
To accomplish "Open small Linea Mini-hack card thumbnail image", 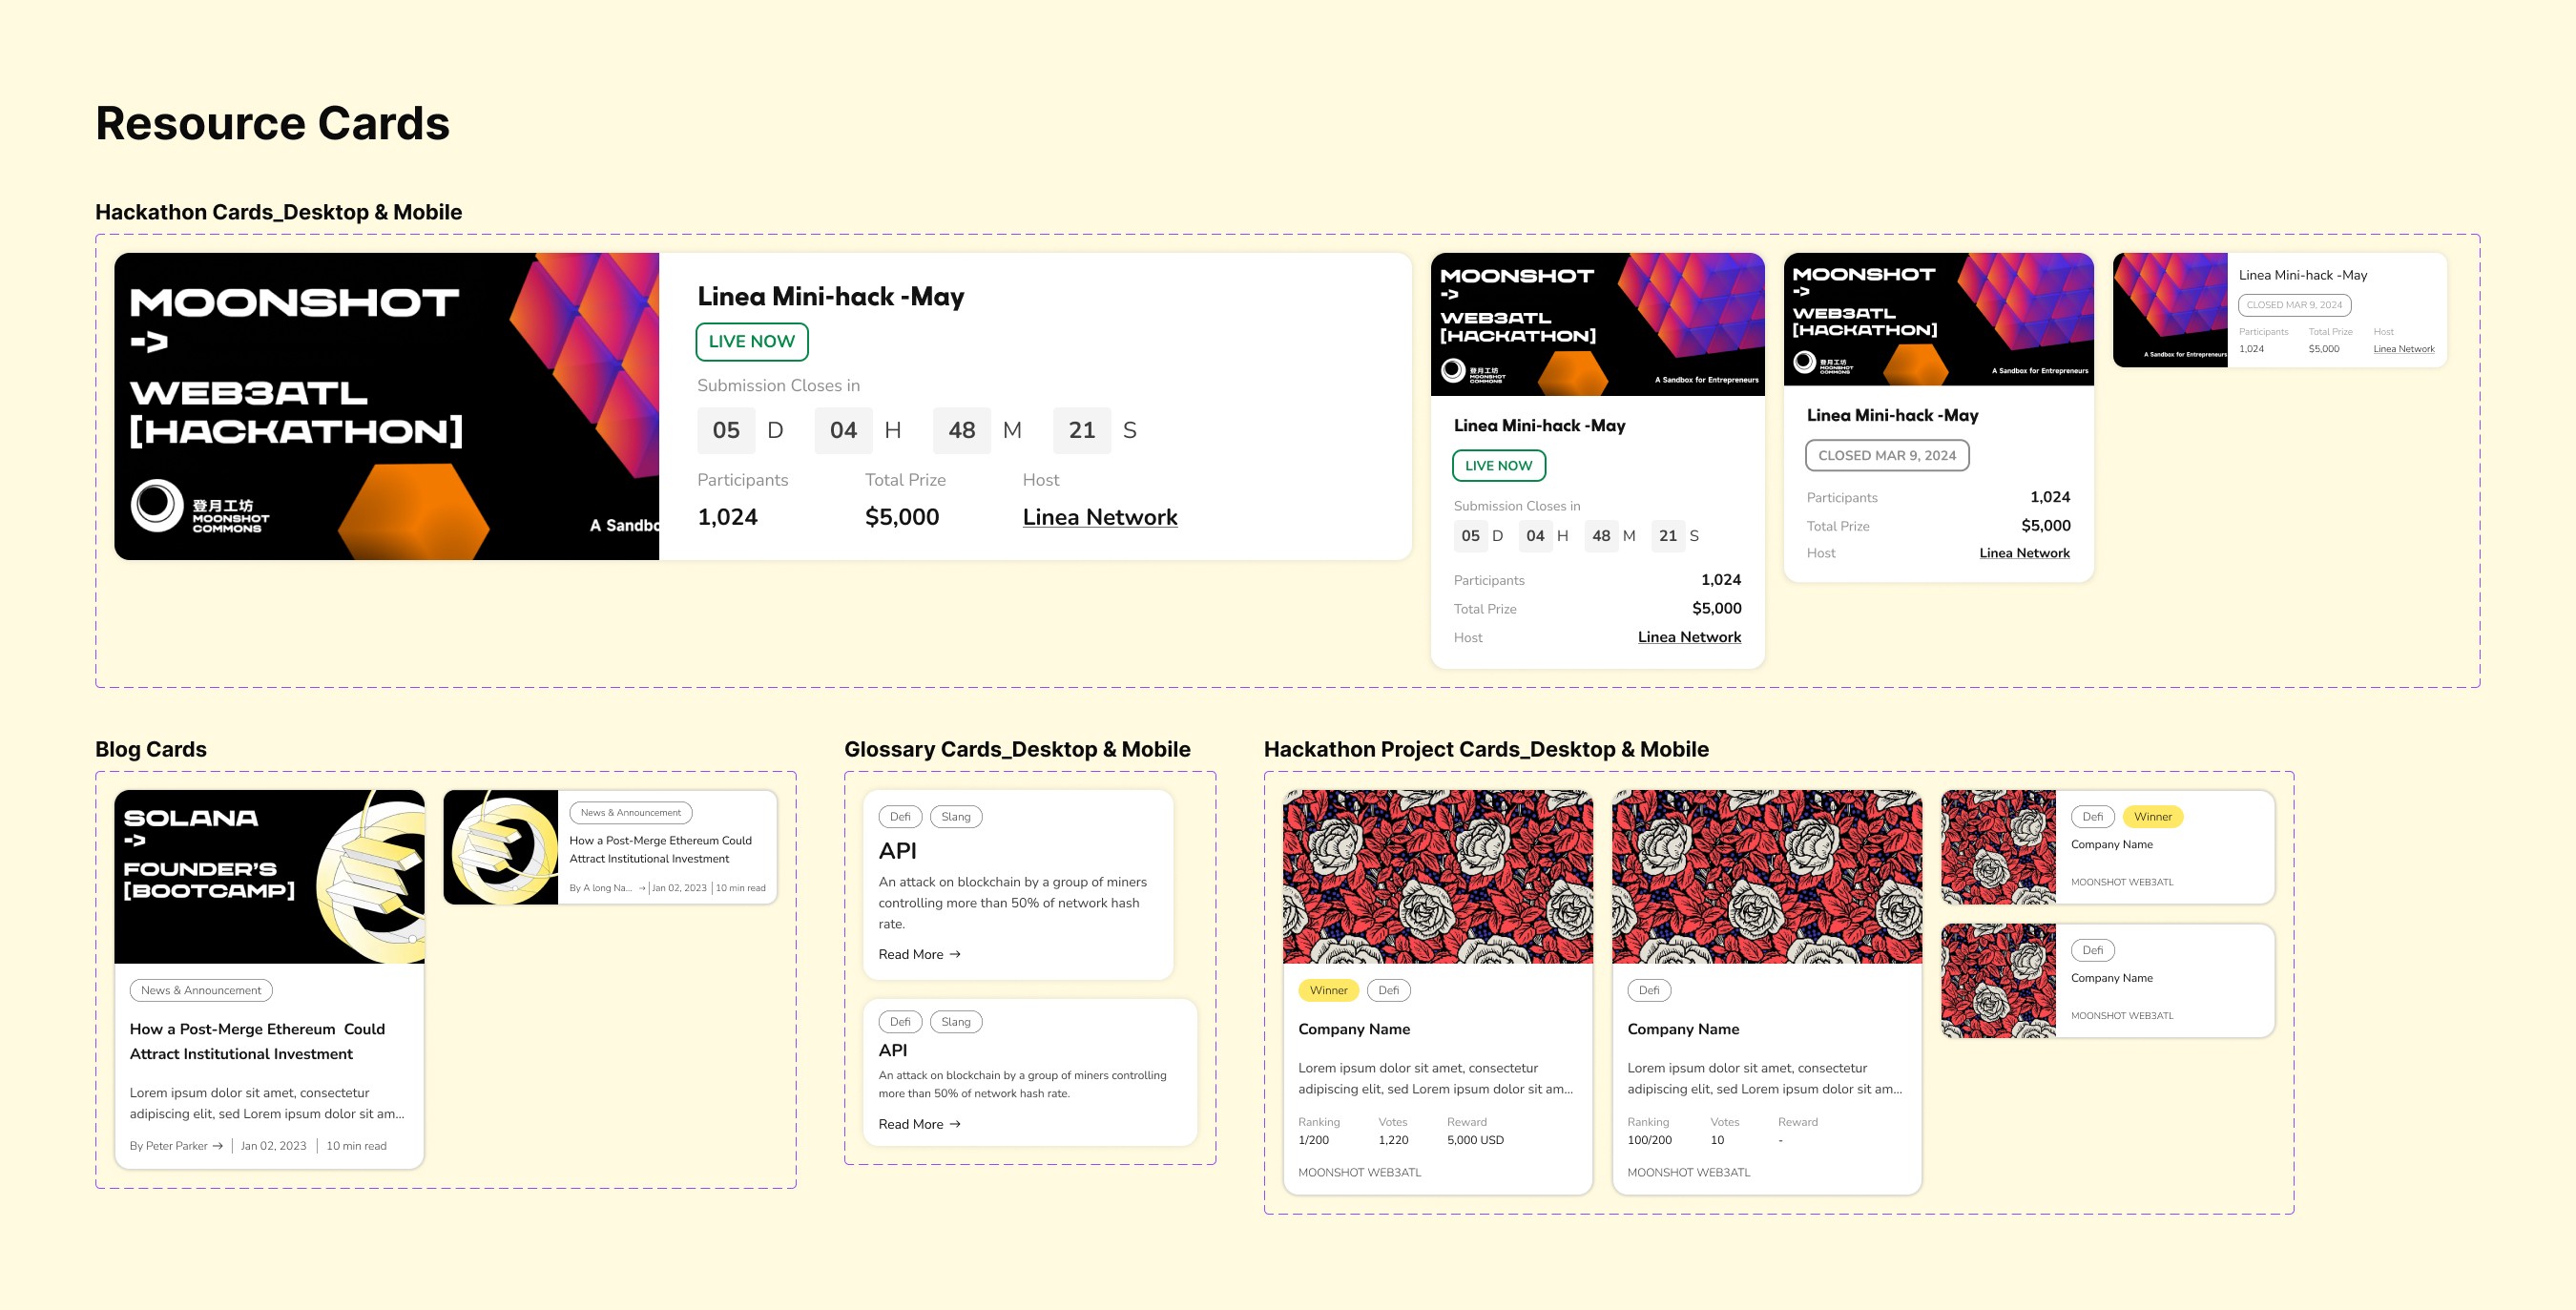I will pyautogui.click(x=2170, y=310).
